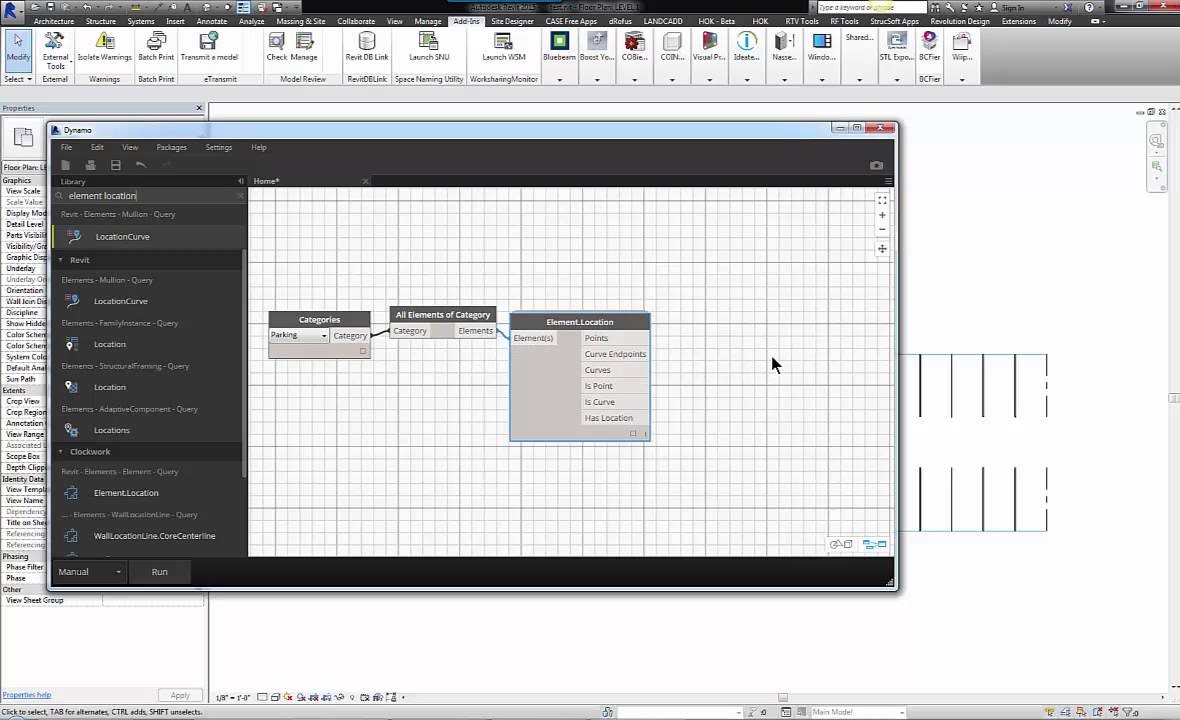This screenshot has height=720, width=1180.
Task: Close the Home* workspace tab
Action: 366,181
